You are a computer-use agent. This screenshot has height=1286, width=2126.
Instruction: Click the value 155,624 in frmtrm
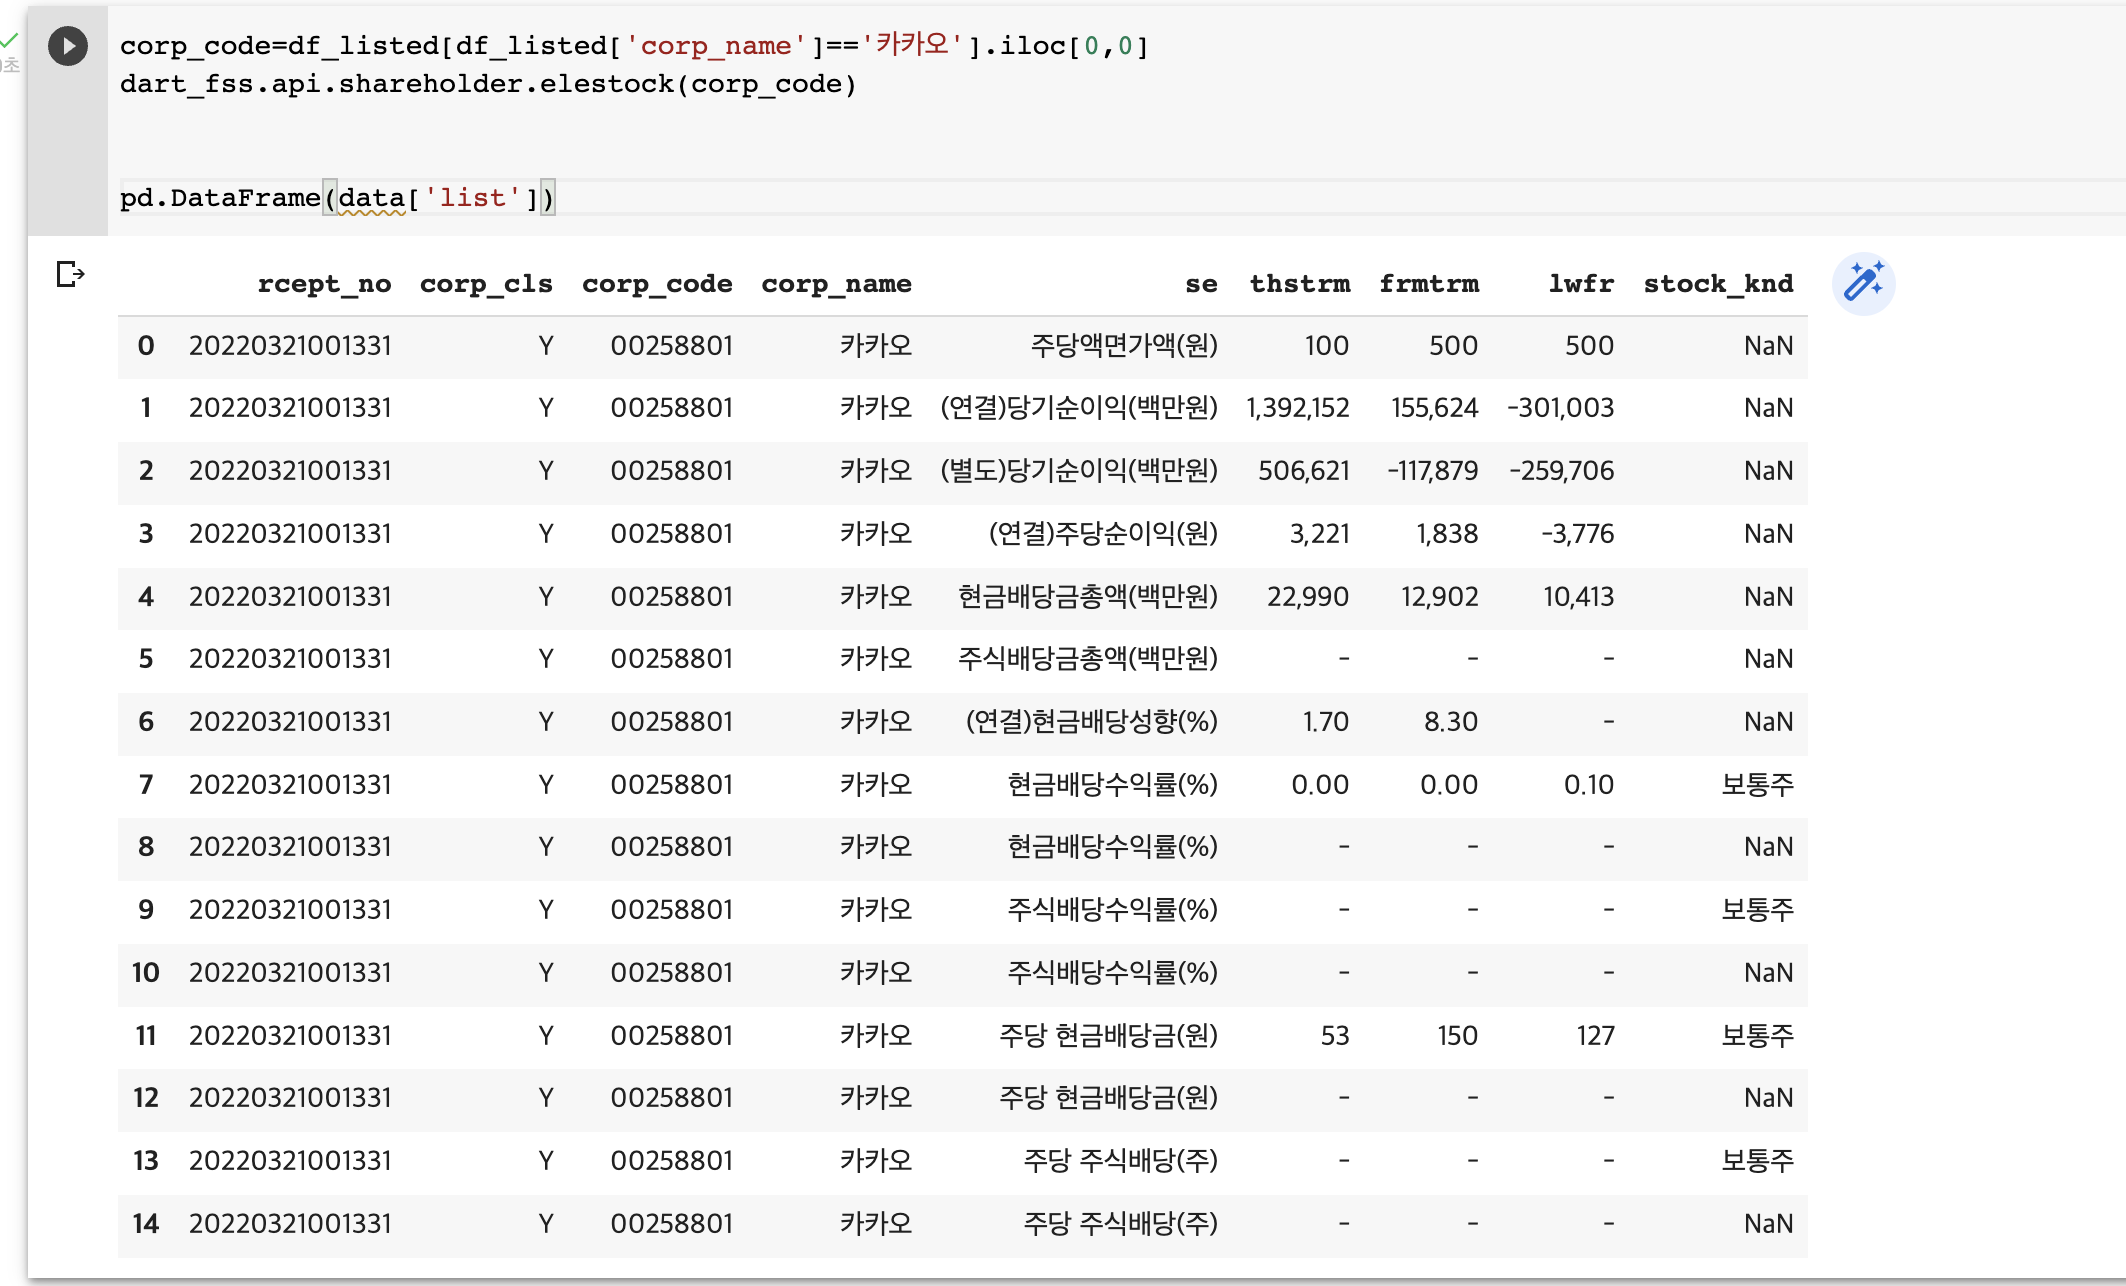click(1434, 408)
